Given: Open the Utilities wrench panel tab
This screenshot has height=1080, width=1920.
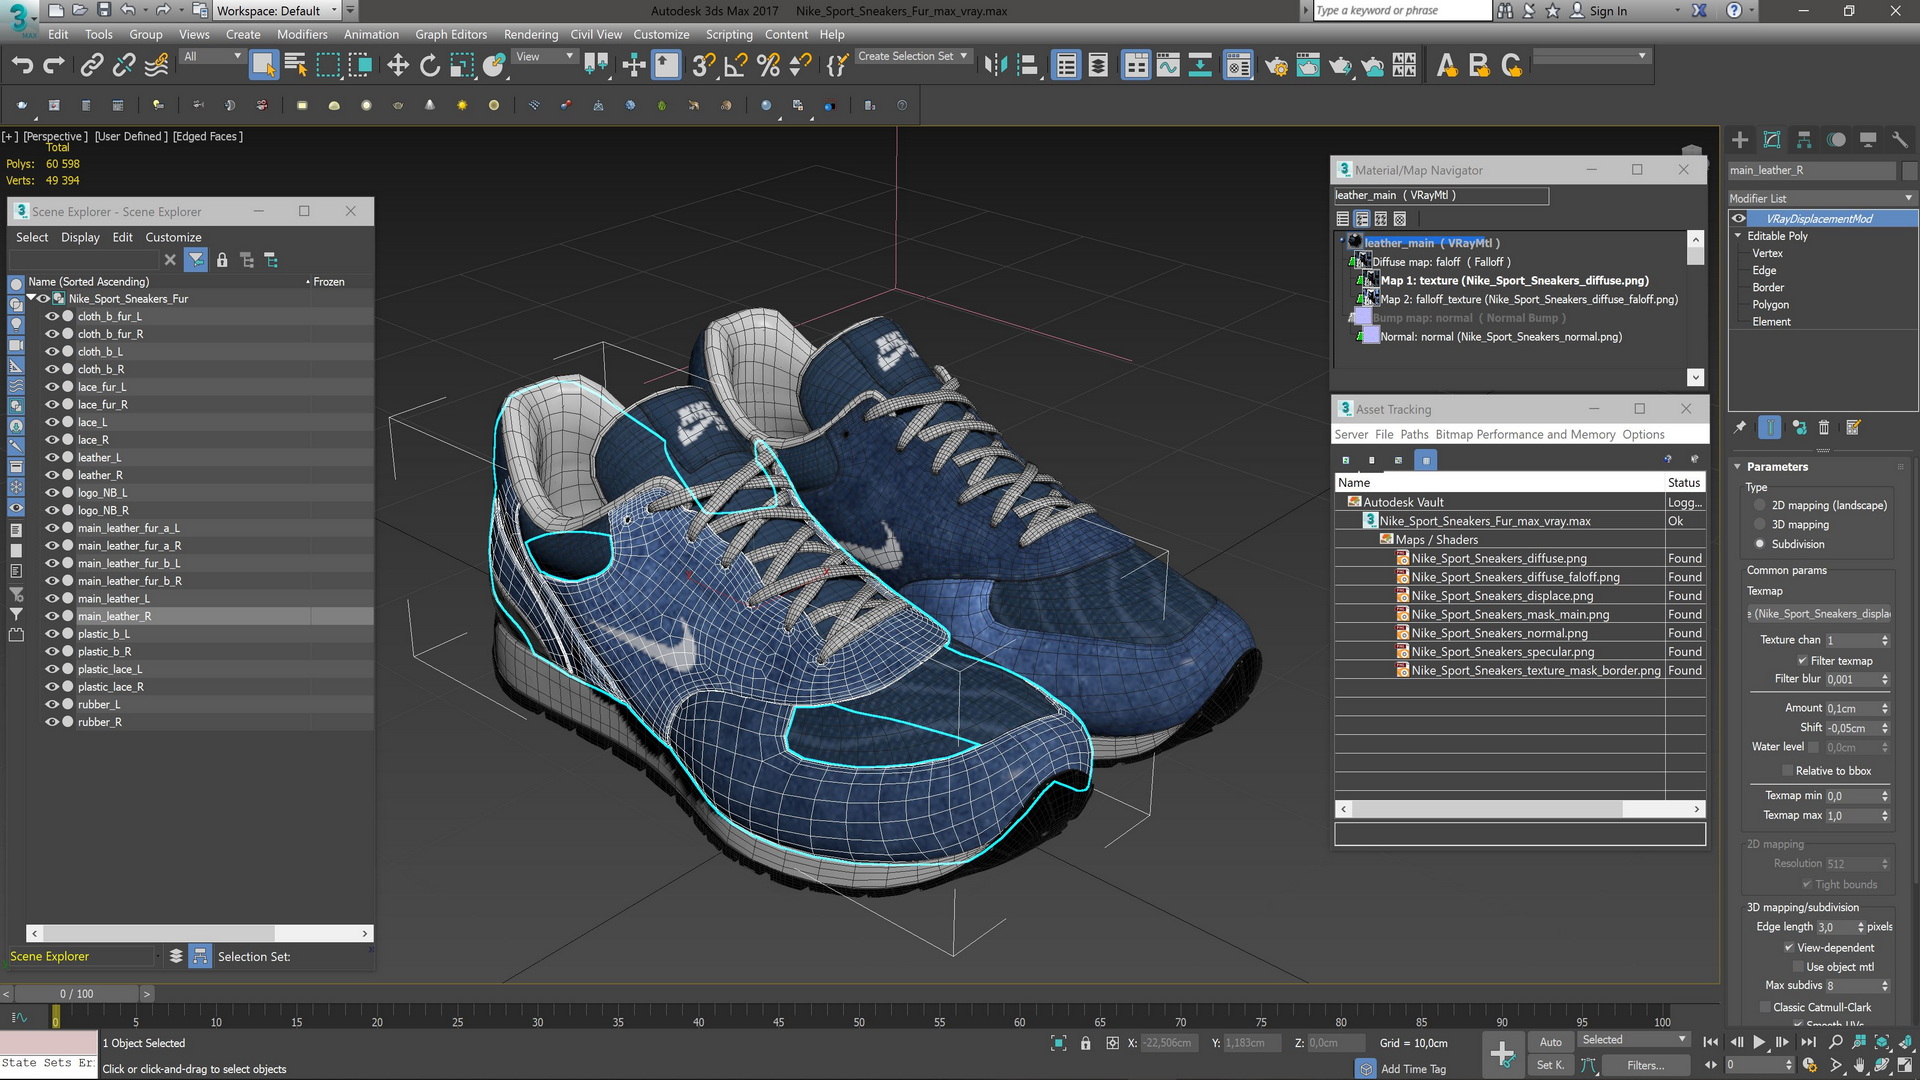Looking at the screenshot, I should [1900, 140].
